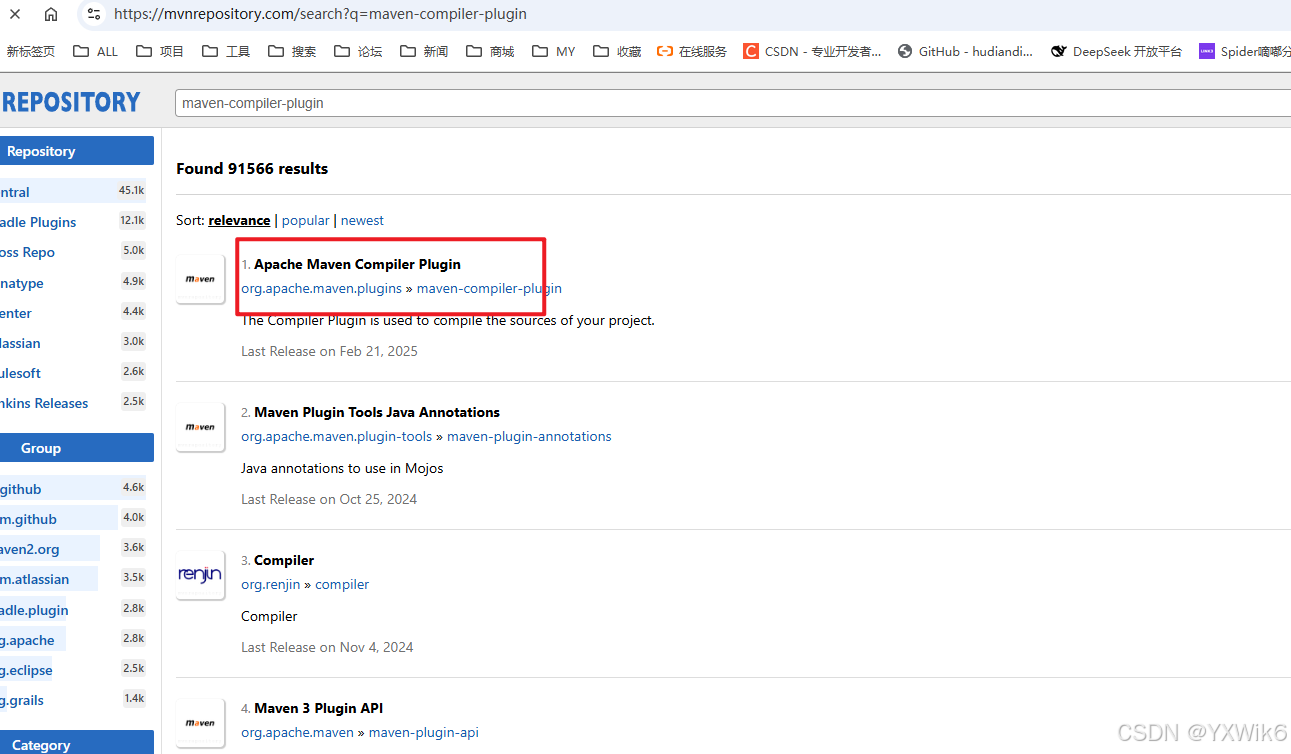
Task: Select 'Found 91566 results' heading text
Action: coord(252,168)
